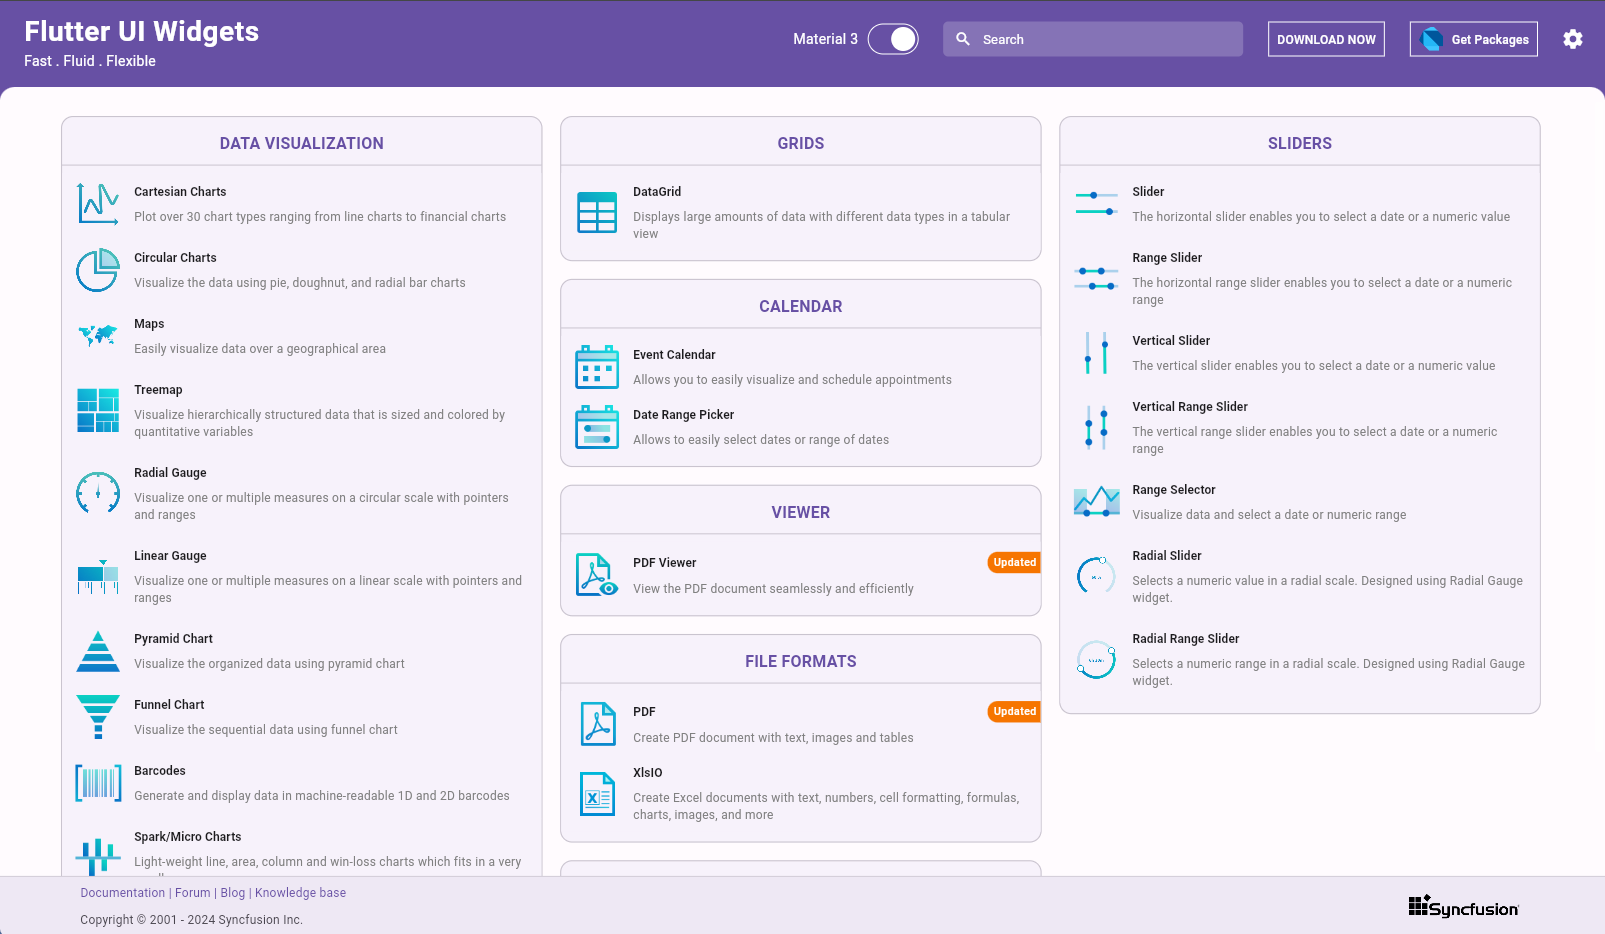Select the Treemap title

click(158, 390)
